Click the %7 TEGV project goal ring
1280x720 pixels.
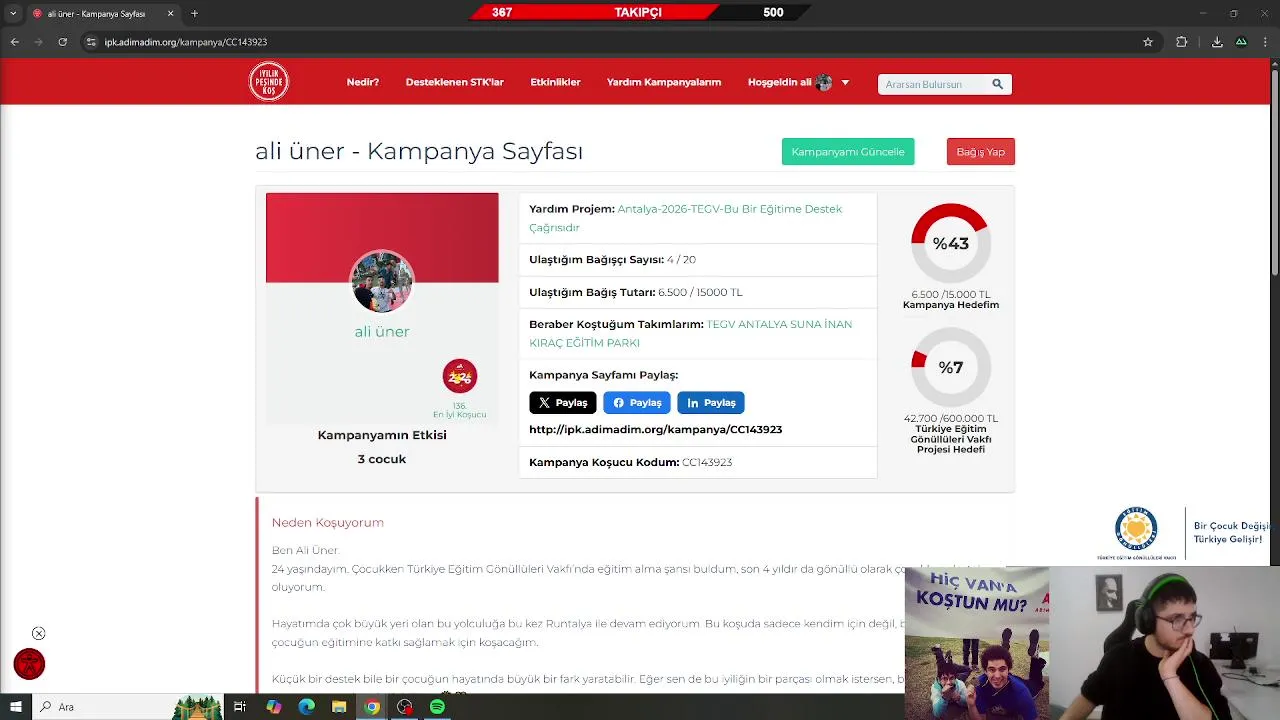pyautogui.click(x=950, y=367)
